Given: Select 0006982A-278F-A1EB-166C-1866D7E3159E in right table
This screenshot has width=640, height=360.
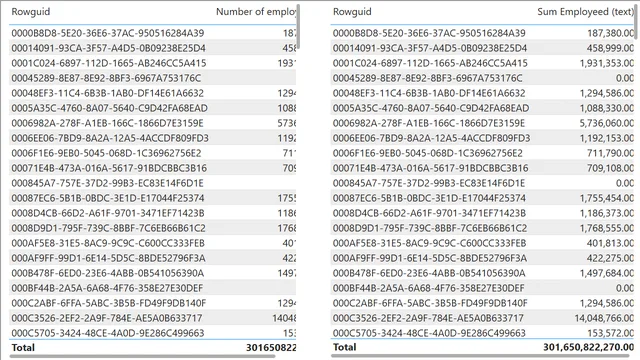Looking at the screenshot, I should pos(429,123).
